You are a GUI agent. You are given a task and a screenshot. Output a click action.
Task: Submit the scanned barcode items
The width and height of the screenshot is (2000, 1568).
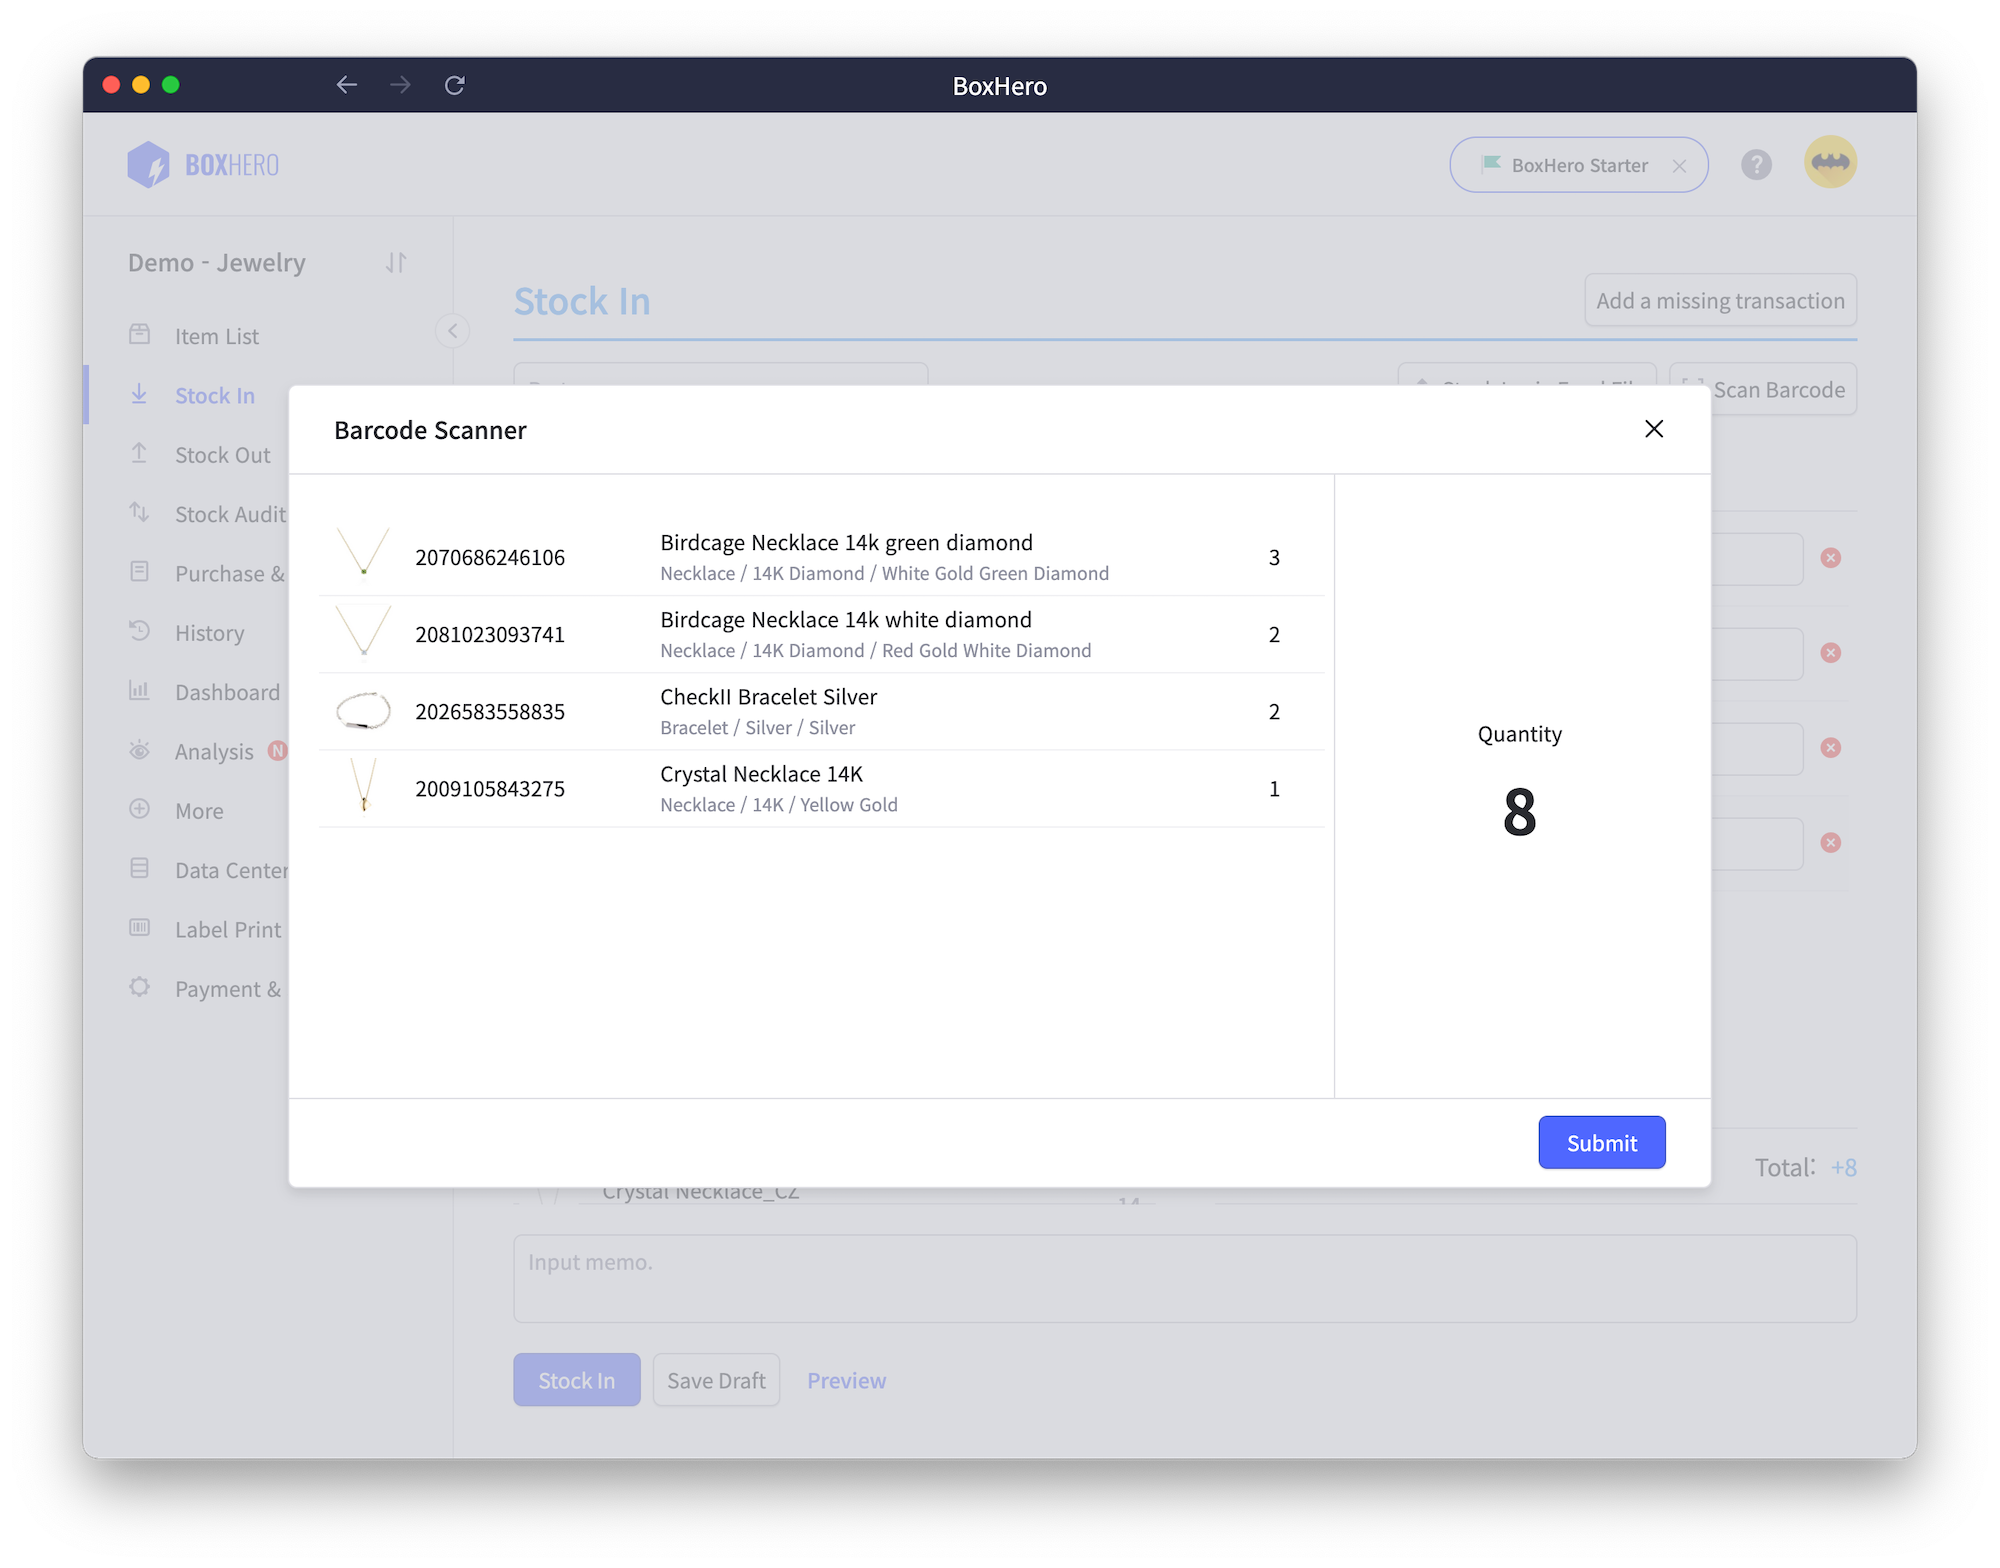click(x=1601, y=1141)
